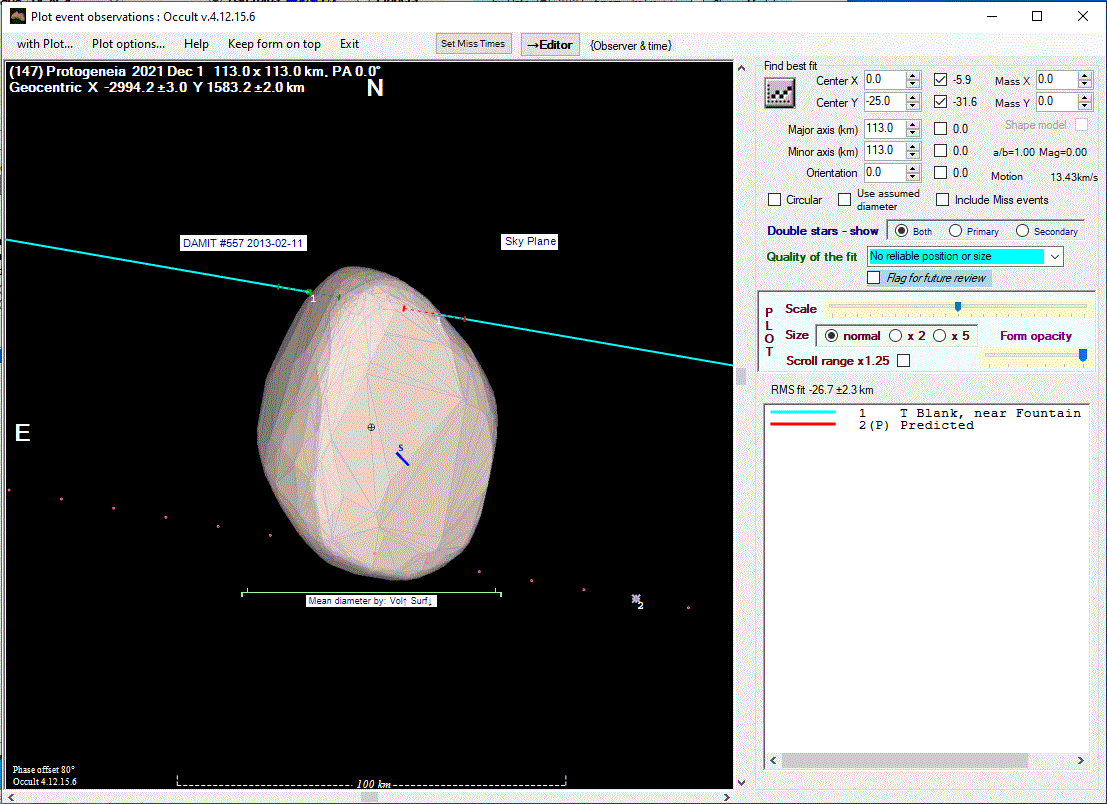
Task: Click the Orientation input field
Action: pyautogui.click(x=885, y=172)
